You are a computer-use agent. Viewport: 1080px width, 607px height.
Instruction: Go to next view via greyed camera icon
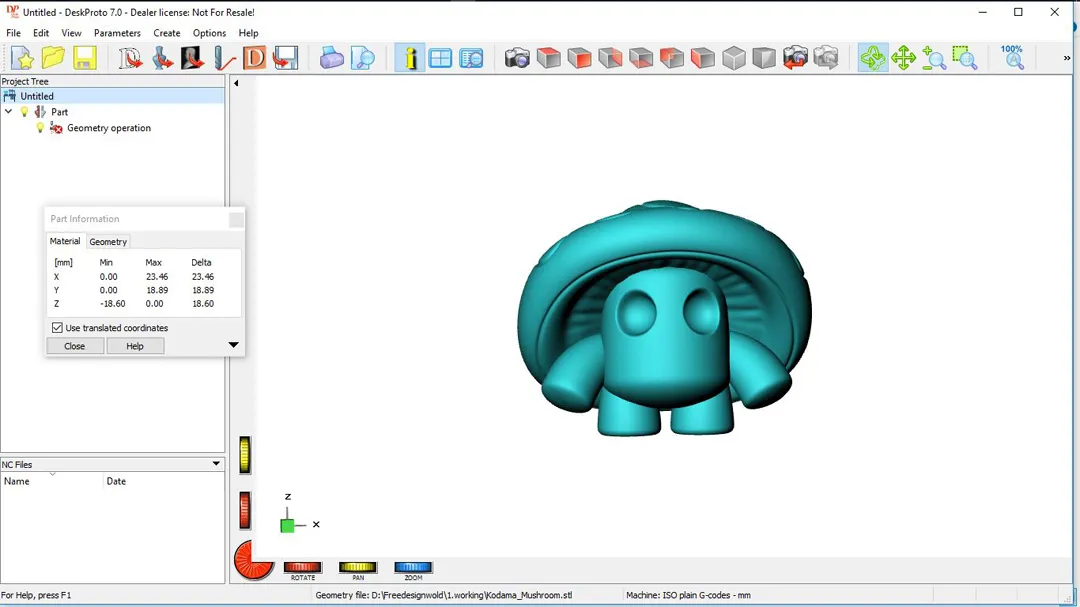826,59
